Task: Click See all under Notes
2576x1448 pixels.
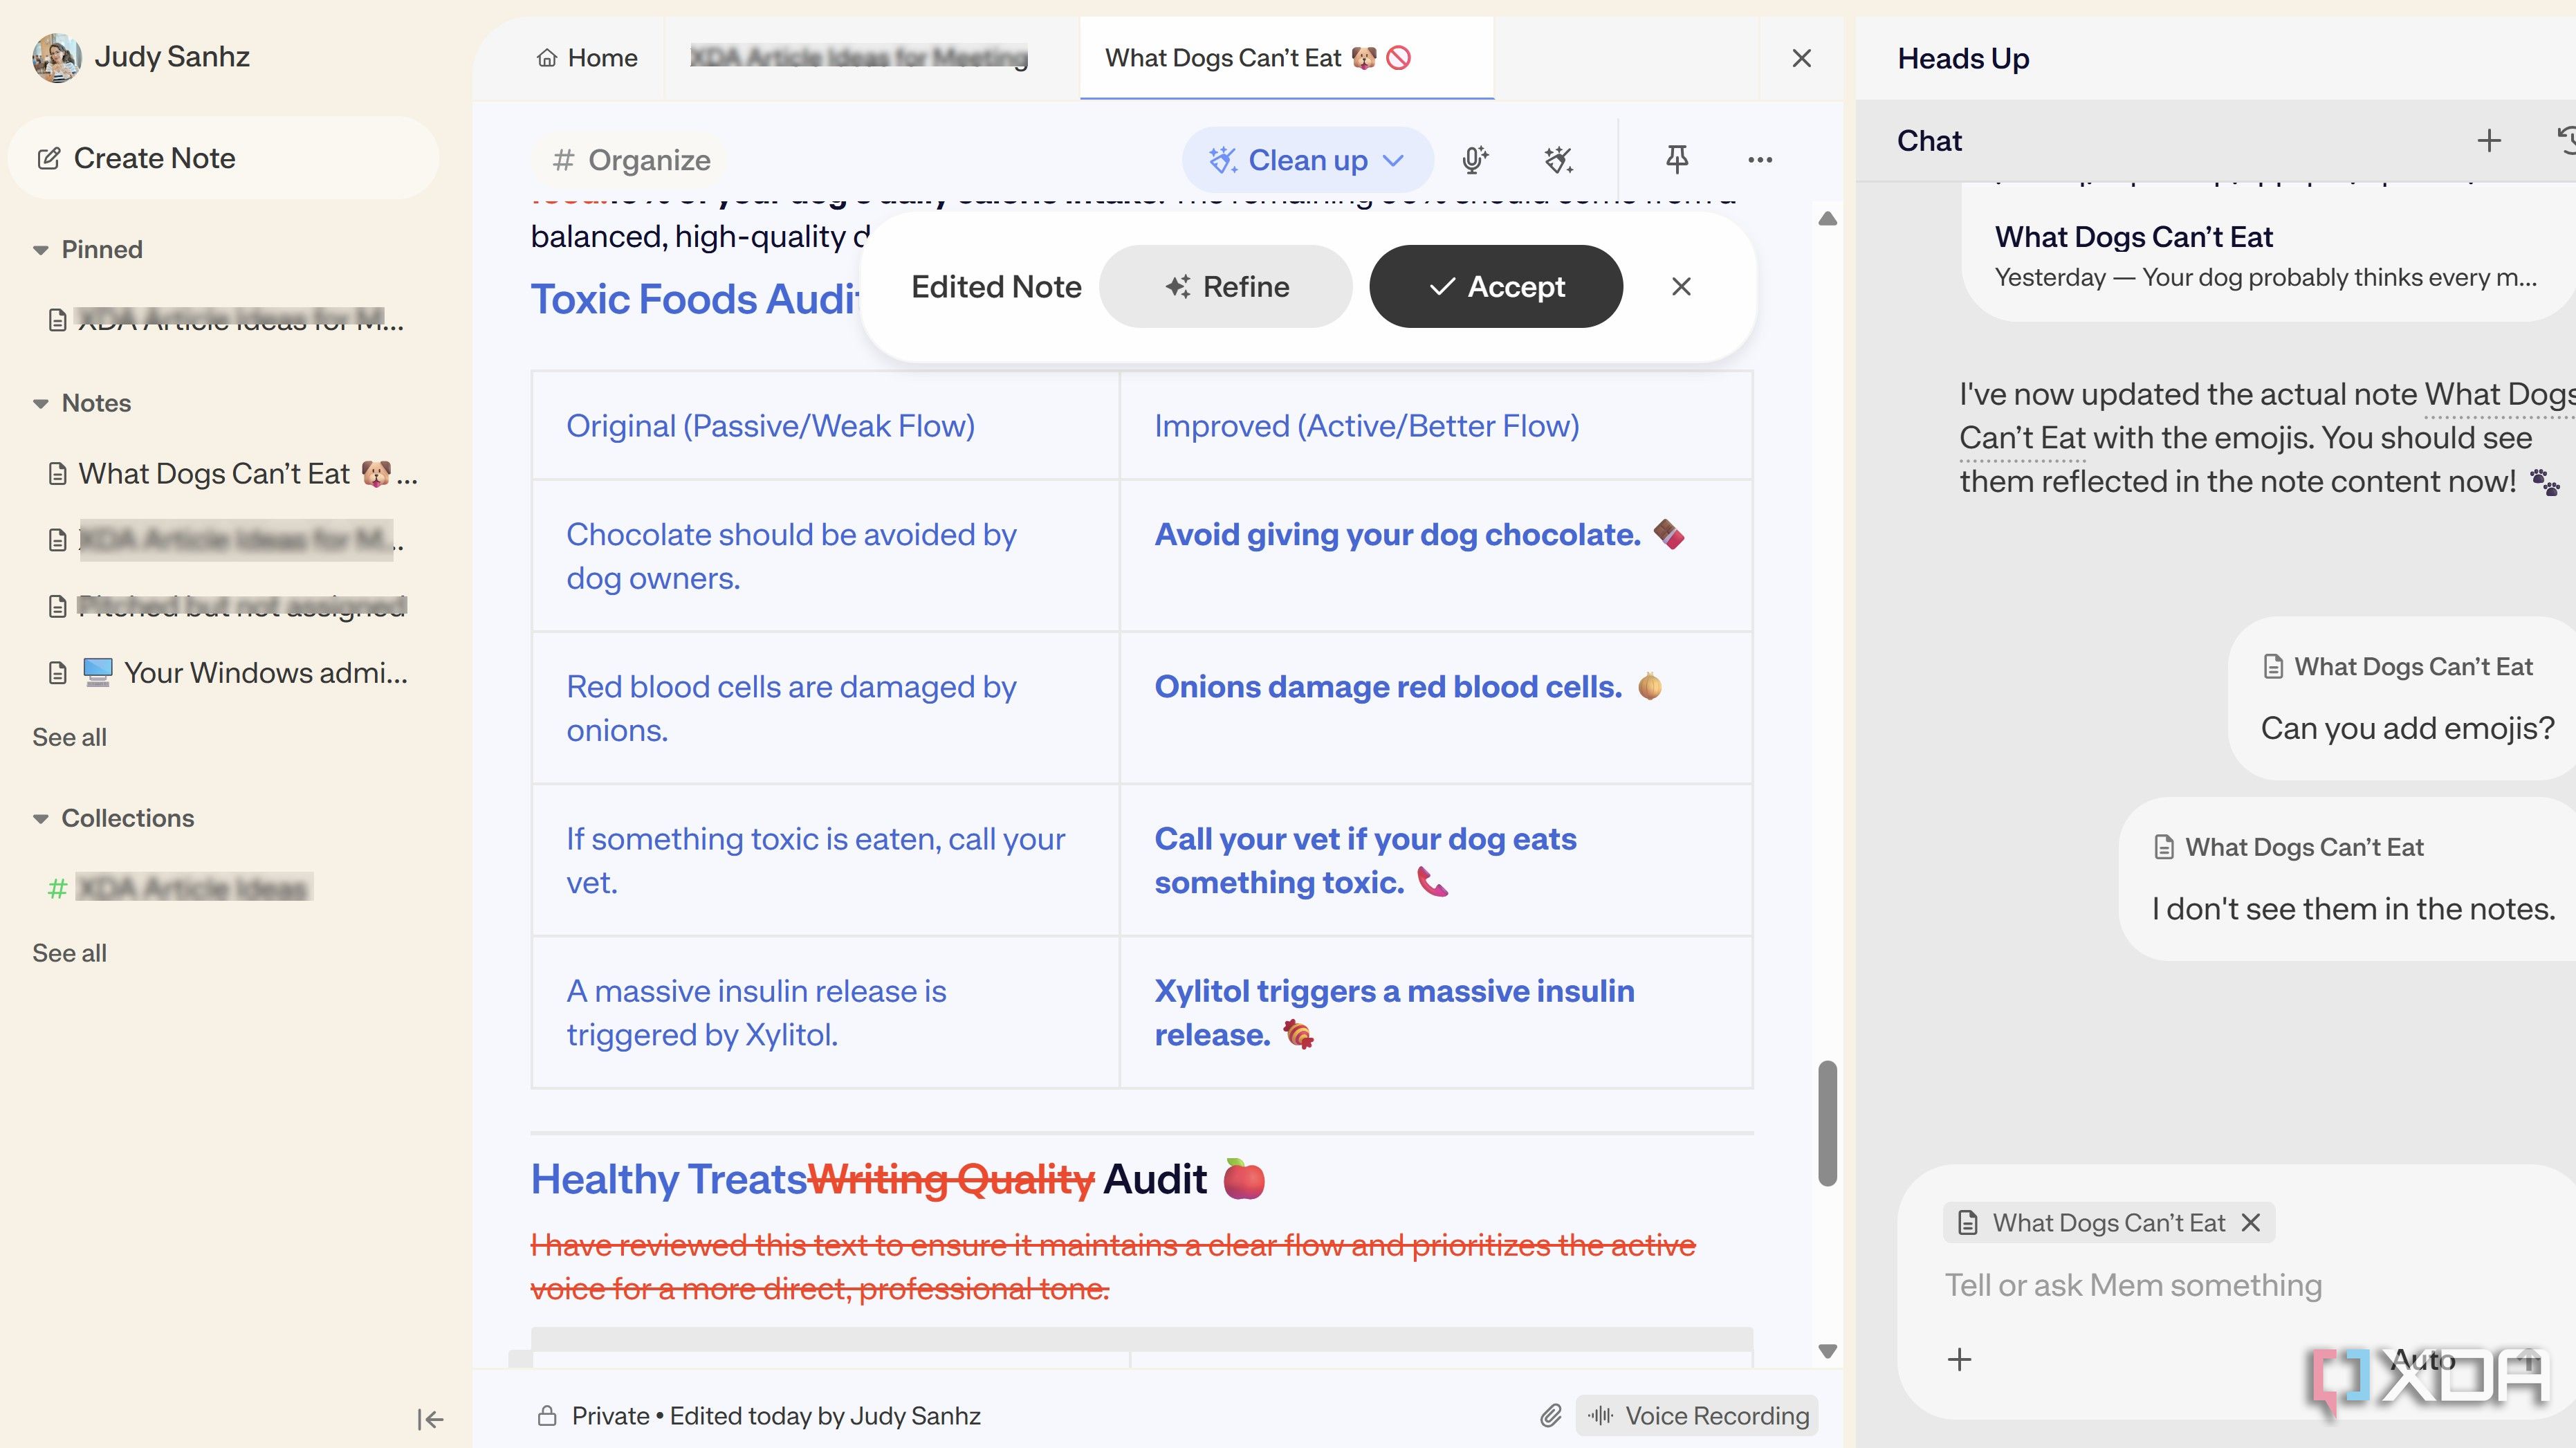Action: tap(69, 737)
